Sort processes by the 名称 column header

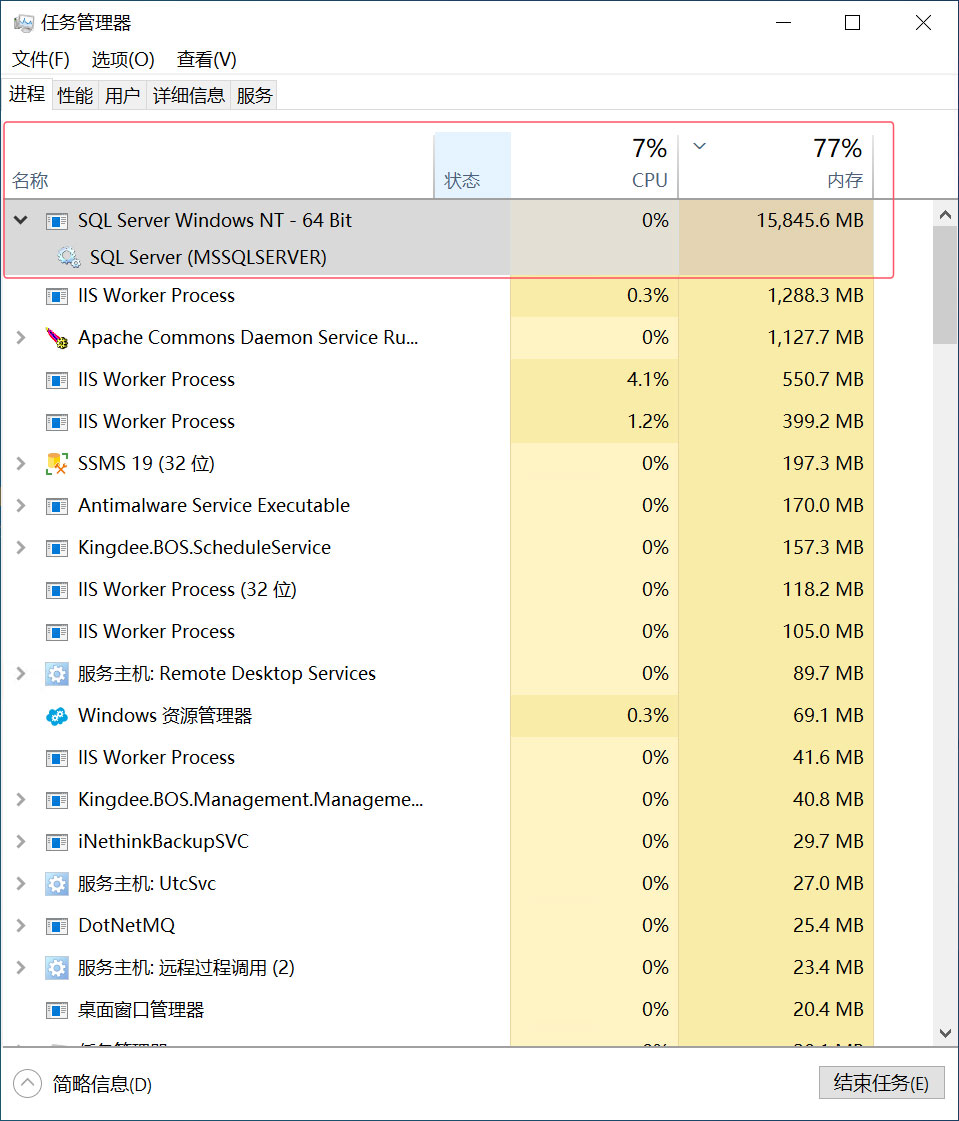(x=218, y=164)
